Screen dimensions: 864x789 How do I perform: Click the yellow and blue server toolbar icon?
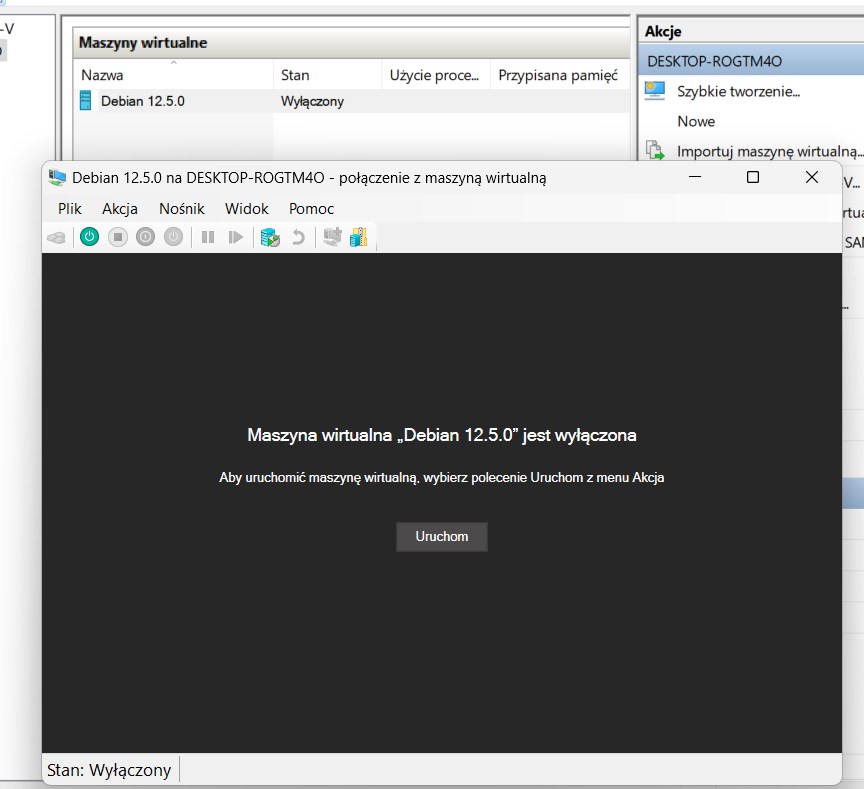pyautogui.click(x=358, y=237)
